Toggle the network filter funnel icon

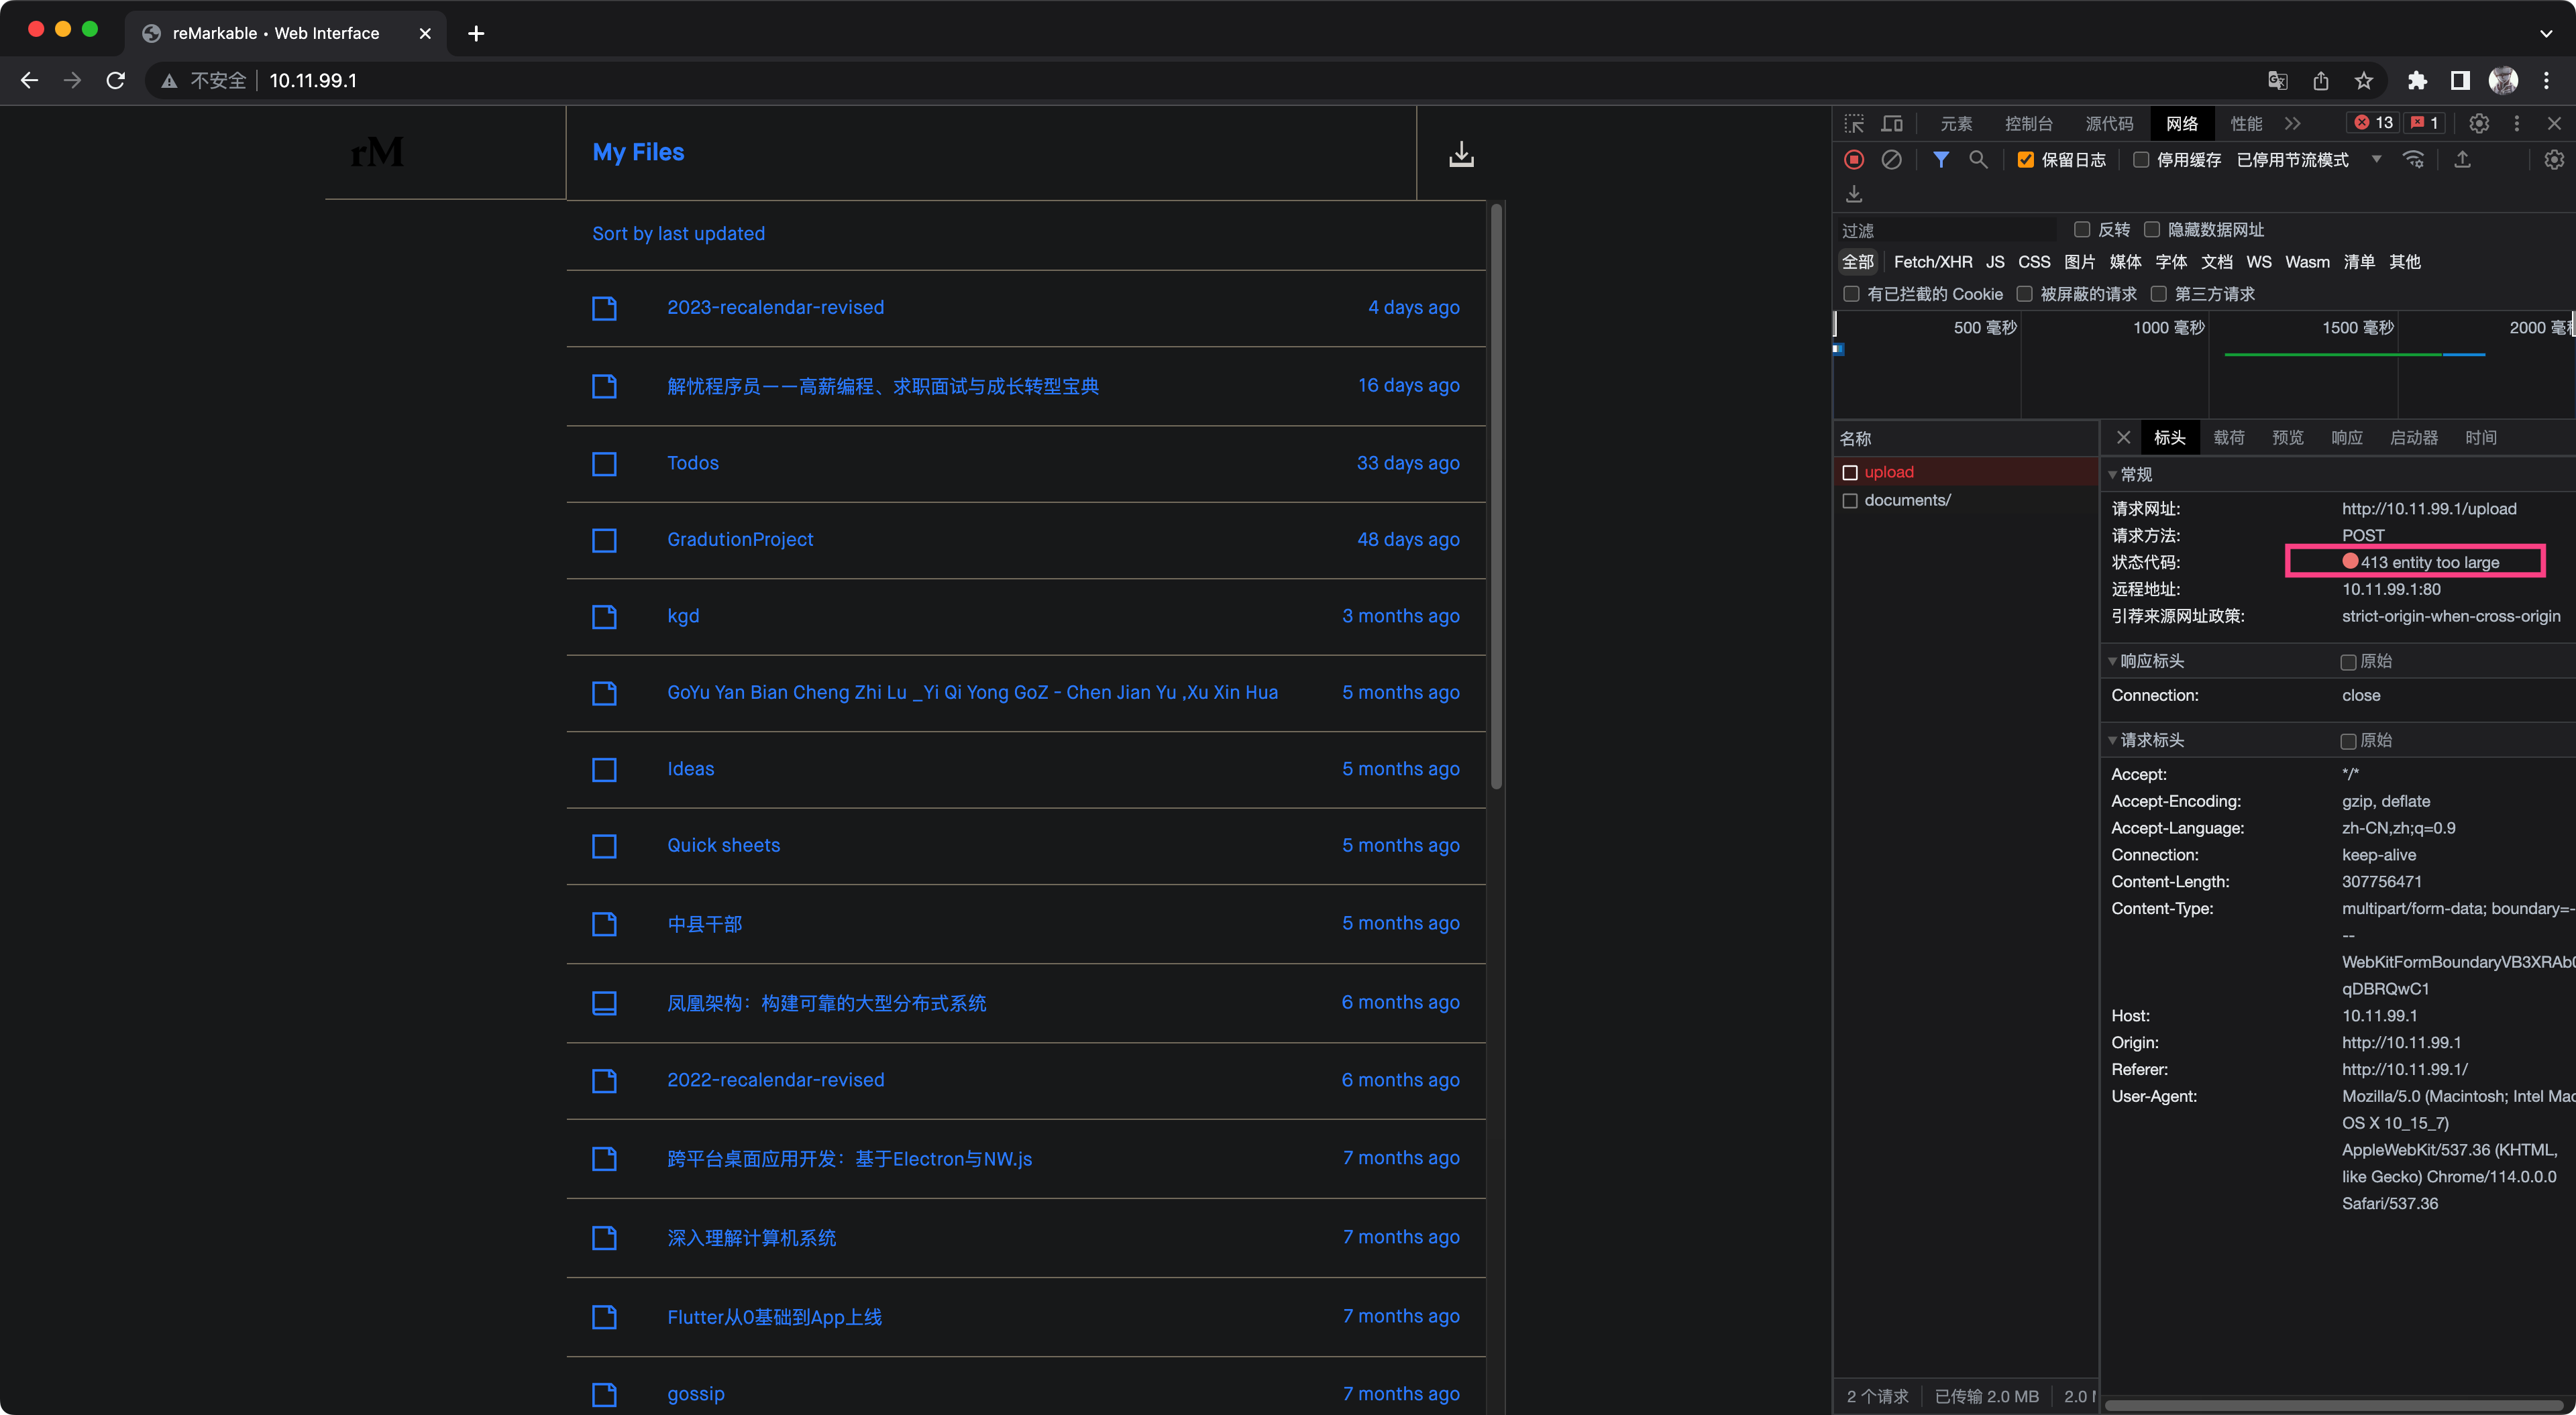[x=1940, y=159]
